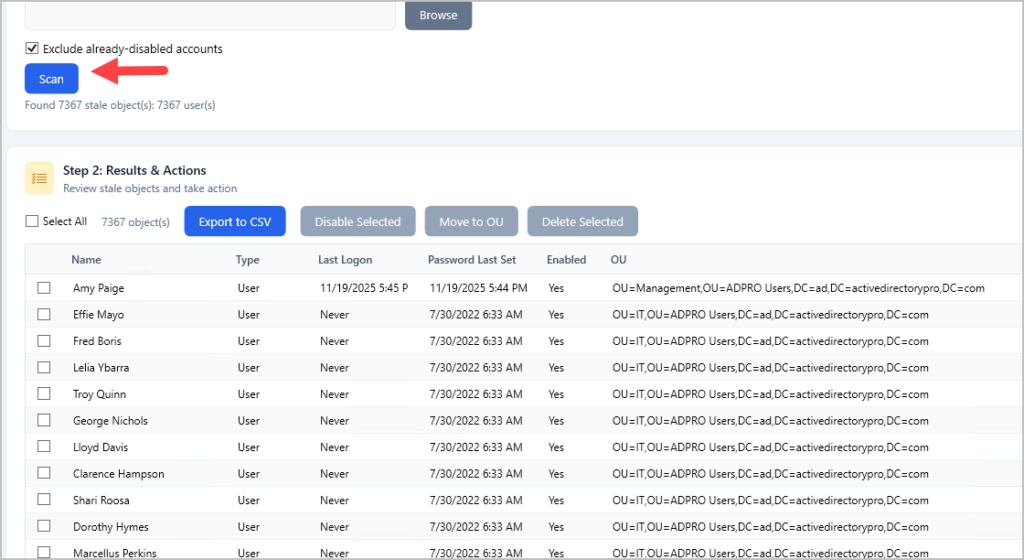Image resolution: width=1024 pixels, height=560 pixels.
Task: Click Lelia Ybarra's OU=IT path
Action: [x=770, y=367]
